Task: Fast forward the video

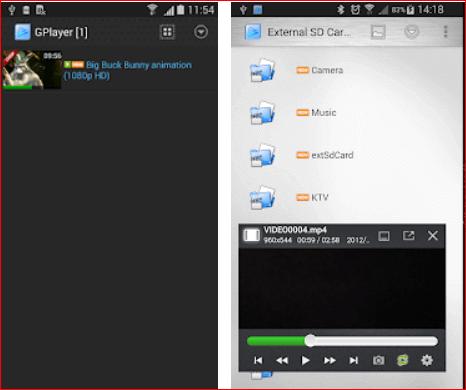Action: tap(330, 360)
